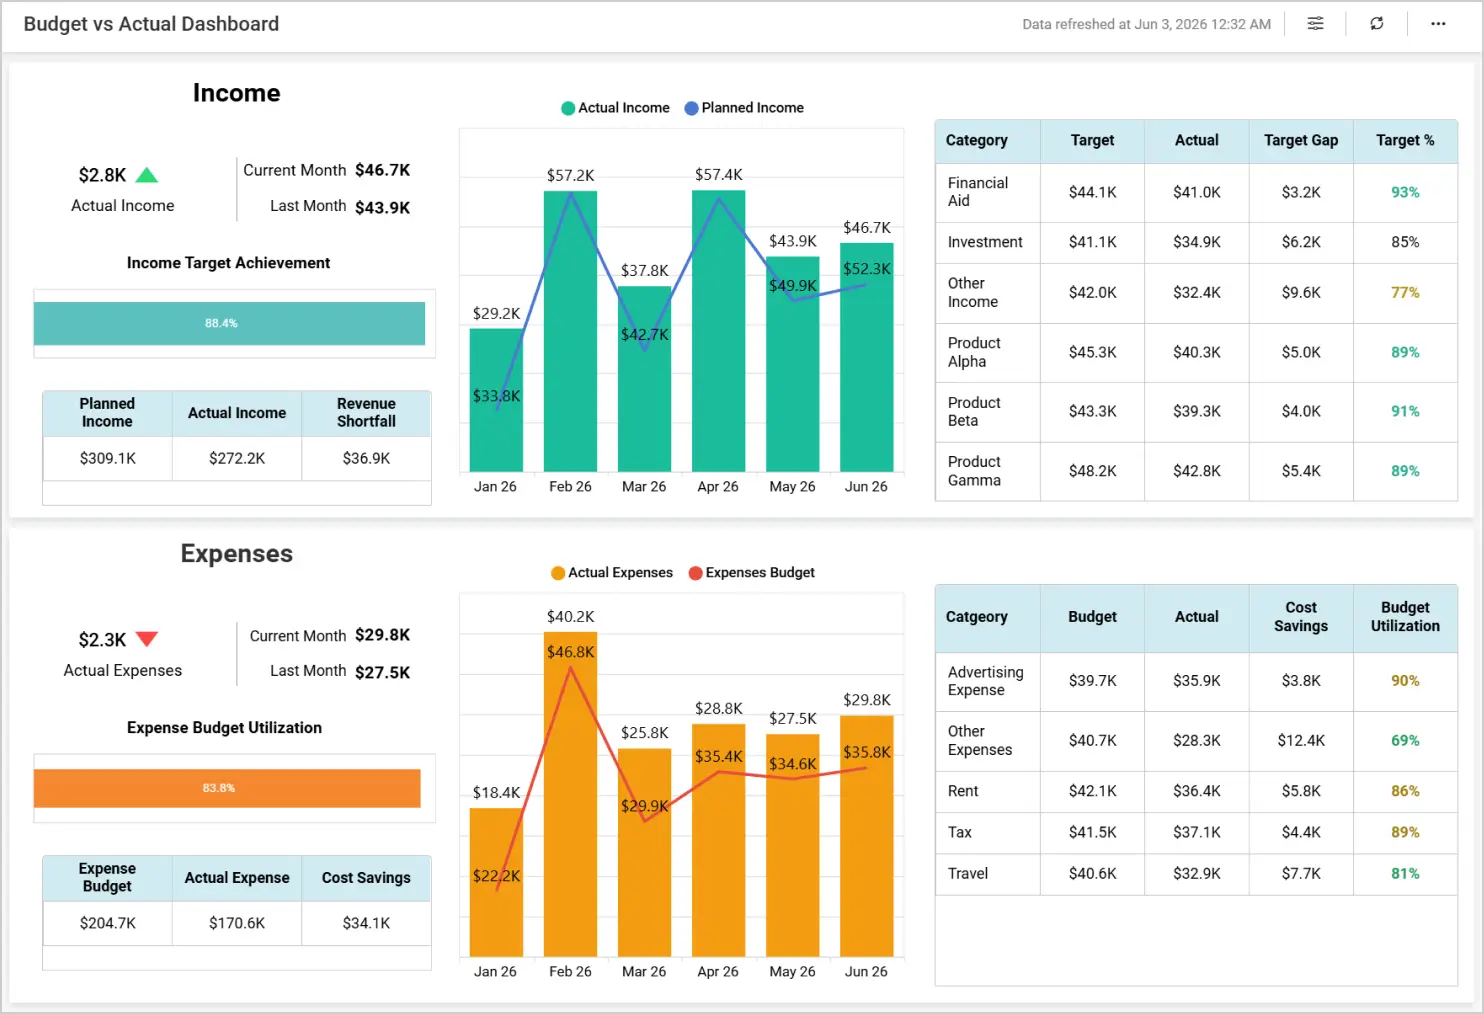Click the 83.8% Expense Budget Utilization bar
Viewport: 1484px width, 1014px height.
(227, 788)
